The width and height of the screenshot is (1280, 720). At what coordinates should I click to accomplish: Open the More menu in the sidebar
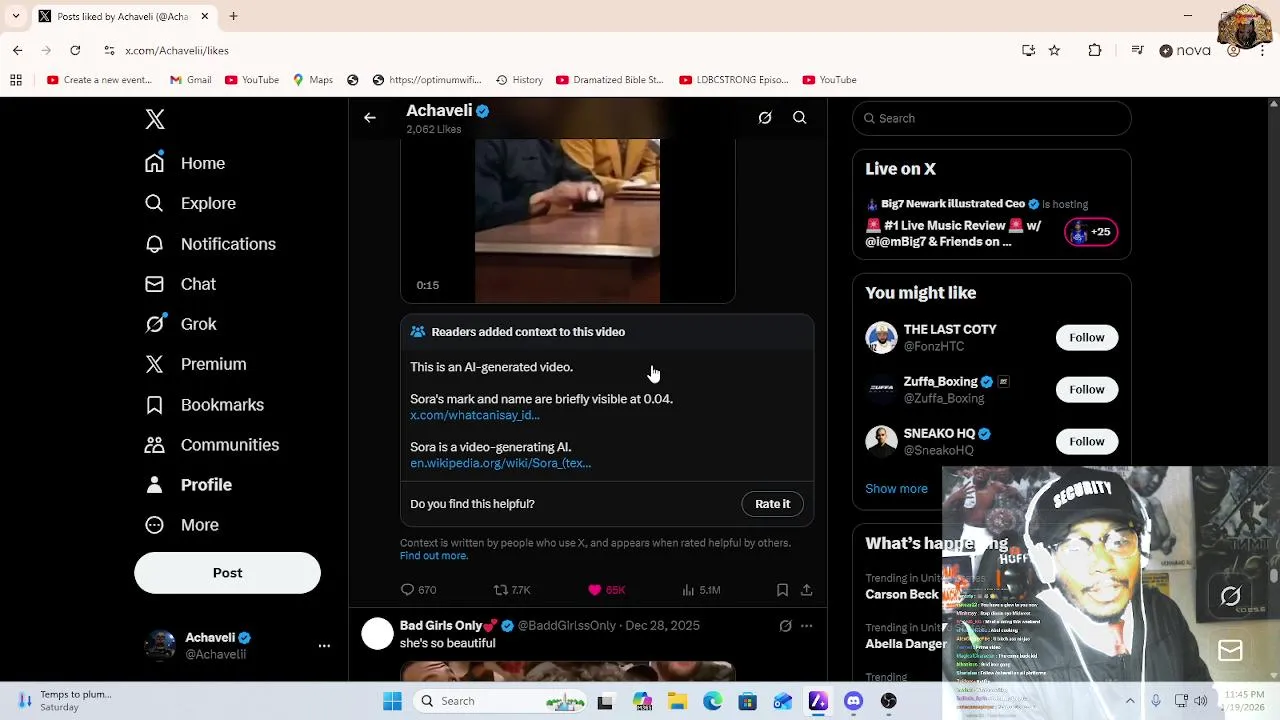pos(181,525)
